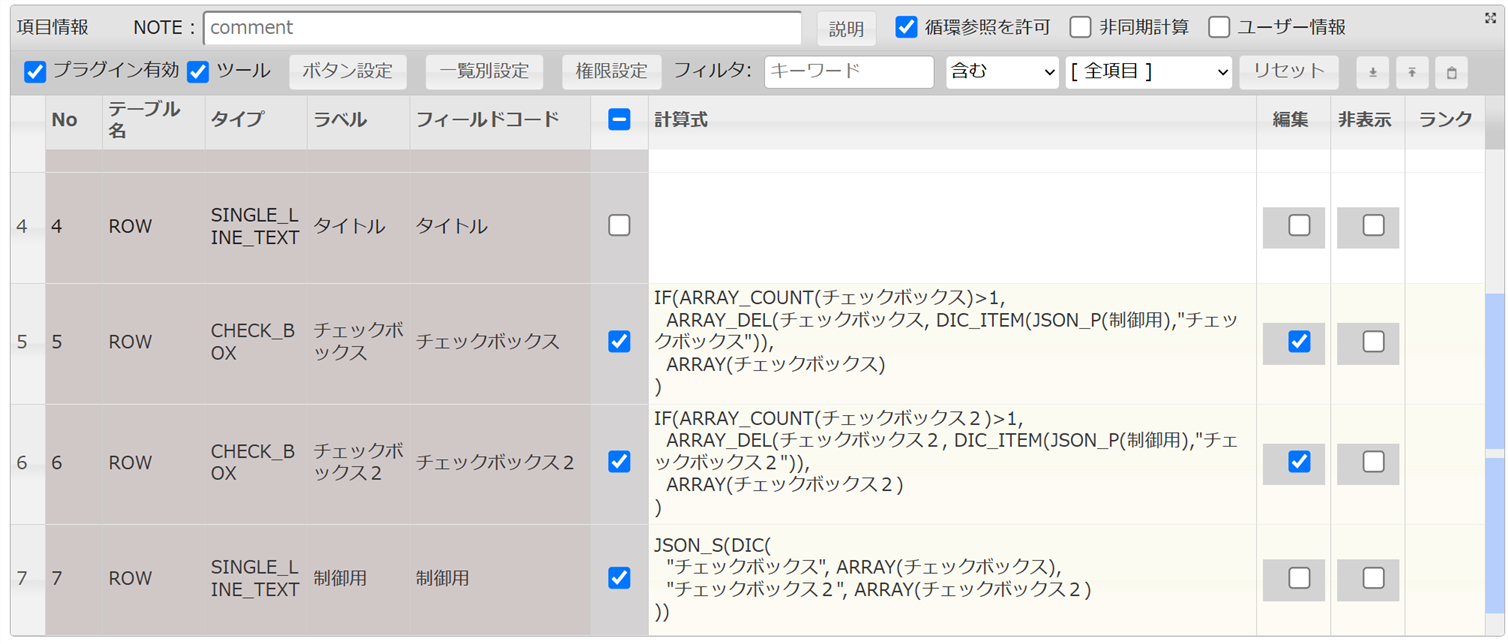Click into the NOTE comment field
Viewport: 1508px width, 644px height.
coord(502,28)
